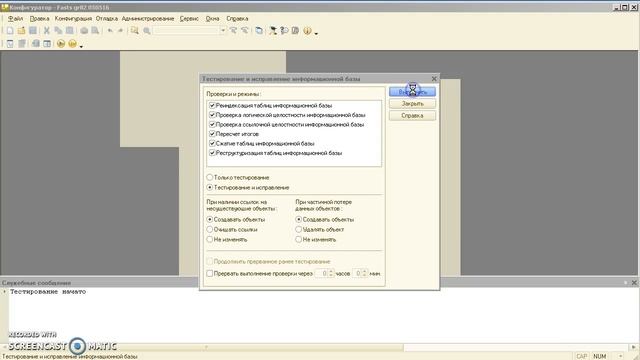Open the toolbar search combo box dropdown arrow
Viewport: 640px width, 360px height.
point(223,31)
